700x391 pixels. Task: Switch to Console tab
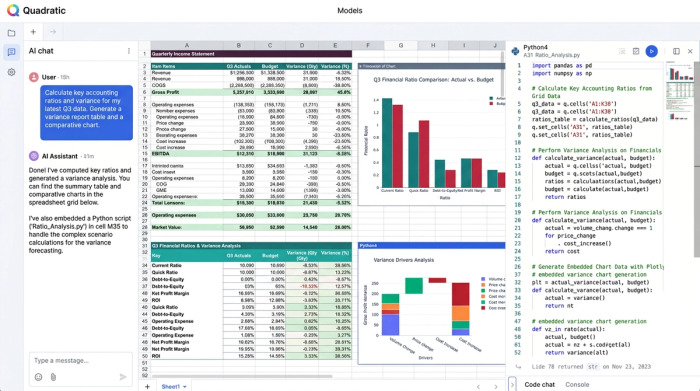click(577, 384)
